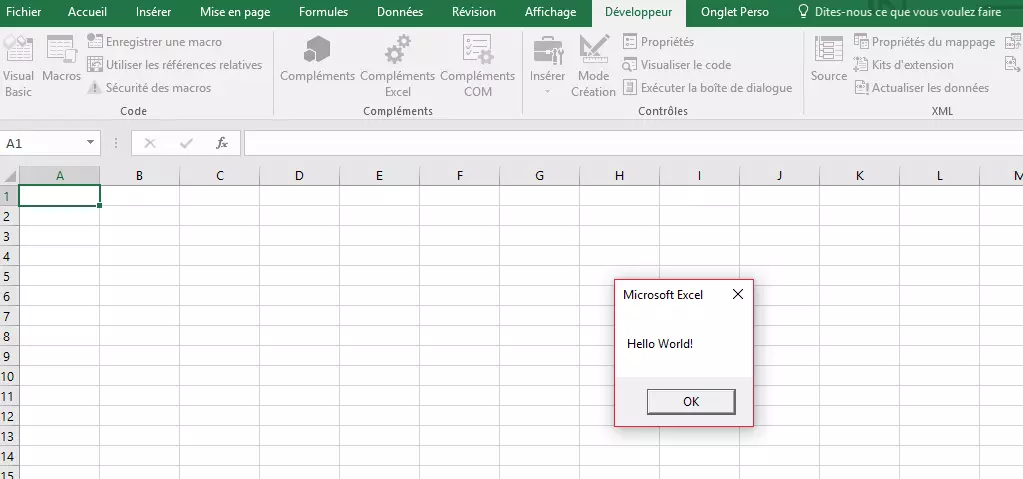Click Visualiser le code
Image resolution: width=1023 pixels, height=479 pixels.
(x=677, y=65)
